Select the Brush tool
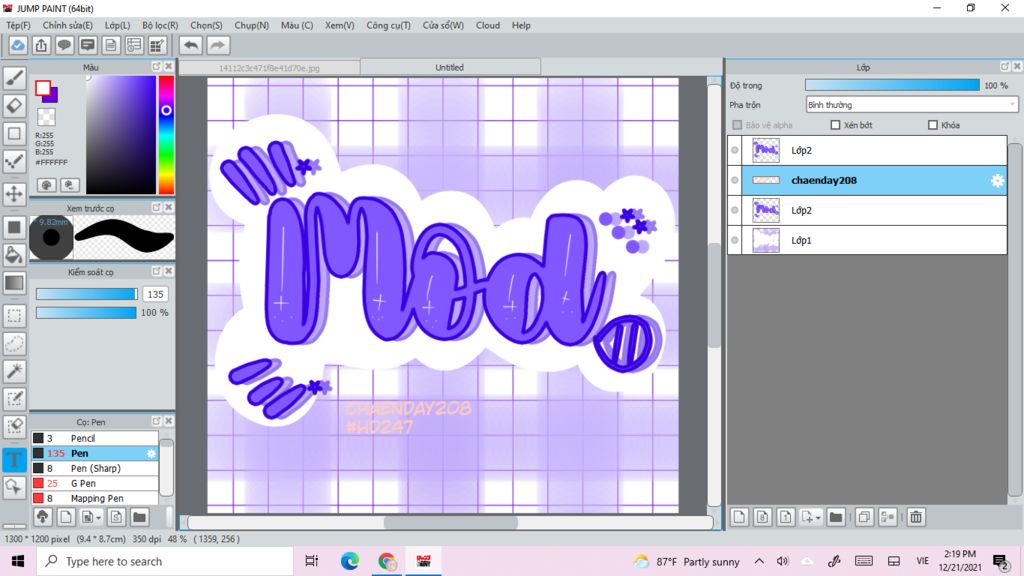 pyautogui.click(x=14, y=78)
